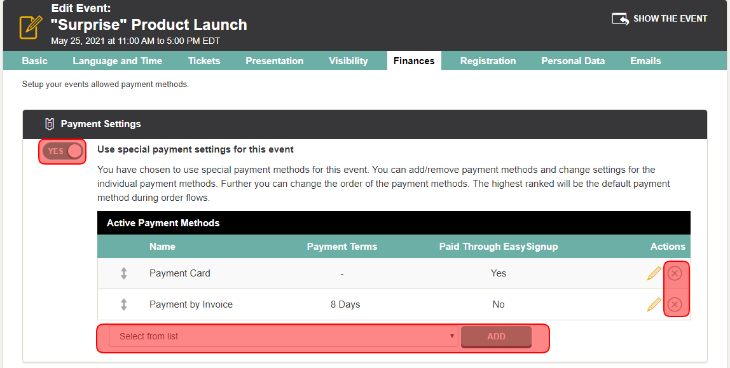Remove the Payment Card method

675,273
